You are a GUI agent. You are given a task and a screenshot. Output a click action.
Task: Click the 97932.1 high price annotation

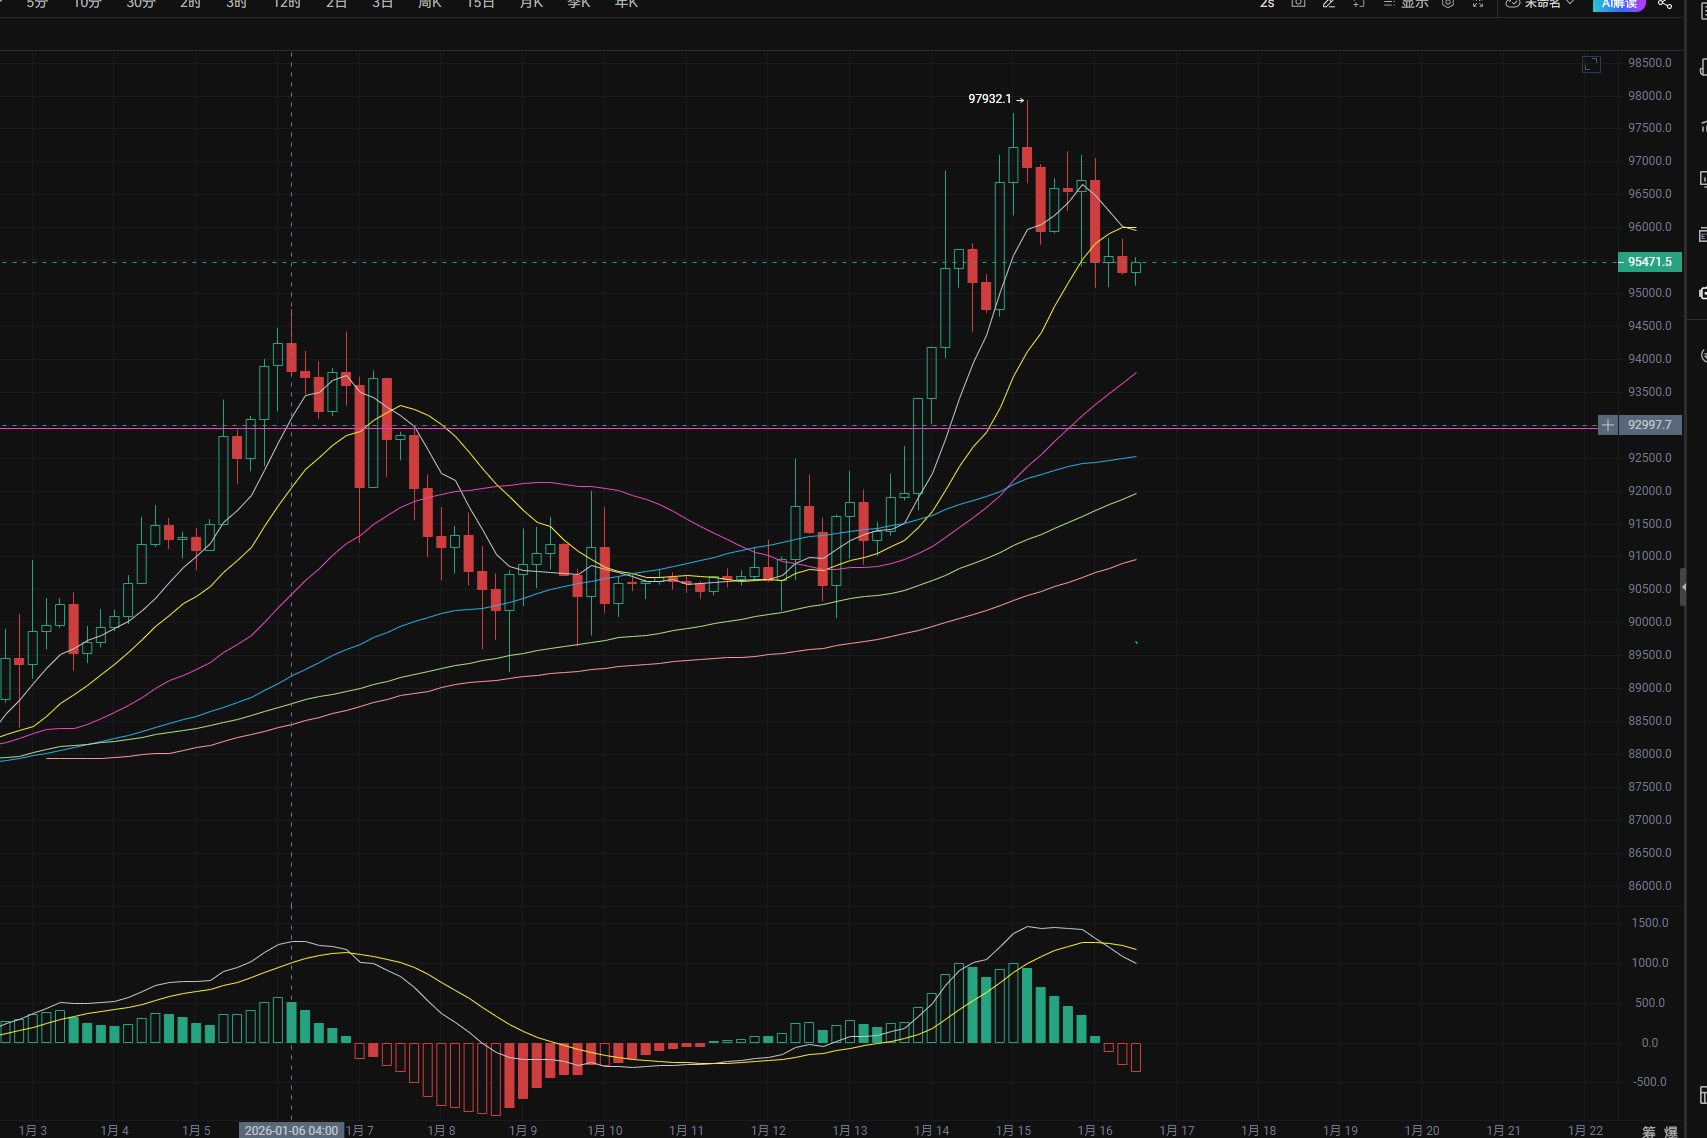click(x=989, y=99)
